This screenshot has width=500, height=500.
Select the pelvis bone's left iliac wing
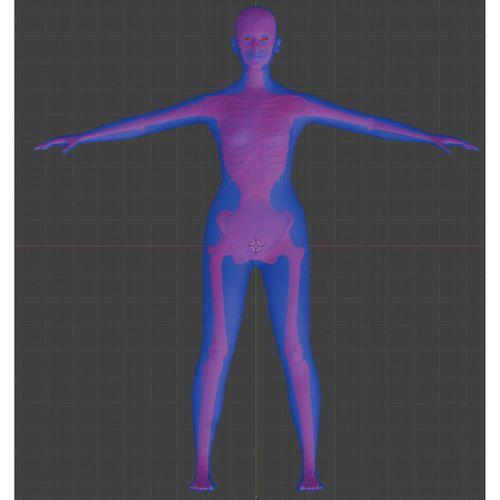pyautogui.click(x=229, y=227)
